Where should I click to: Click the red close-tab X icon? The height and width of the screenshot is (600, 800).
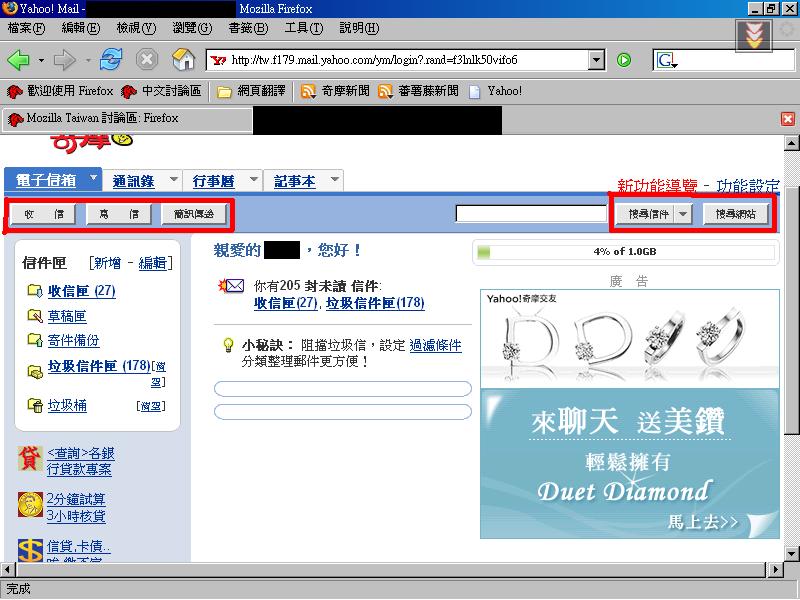[788, 119]
